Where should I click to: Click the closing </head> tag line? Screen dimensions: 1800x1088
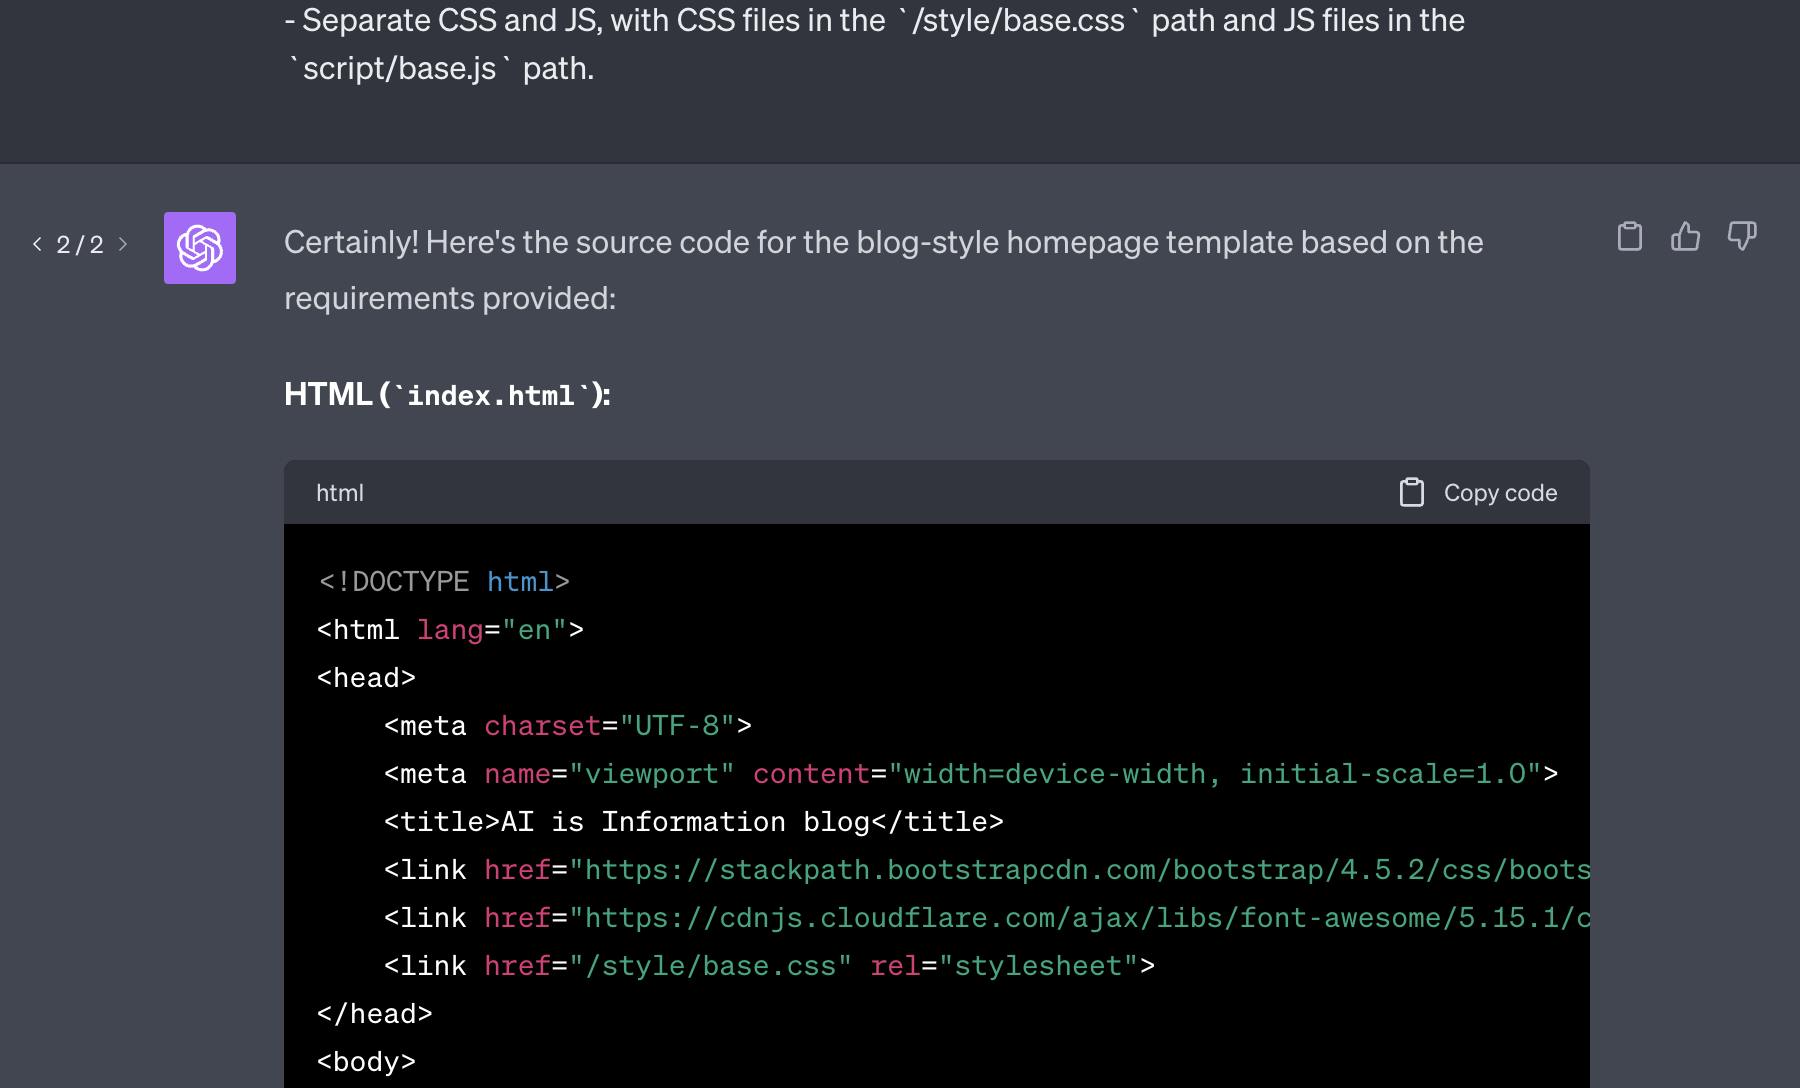[374, 1014]
